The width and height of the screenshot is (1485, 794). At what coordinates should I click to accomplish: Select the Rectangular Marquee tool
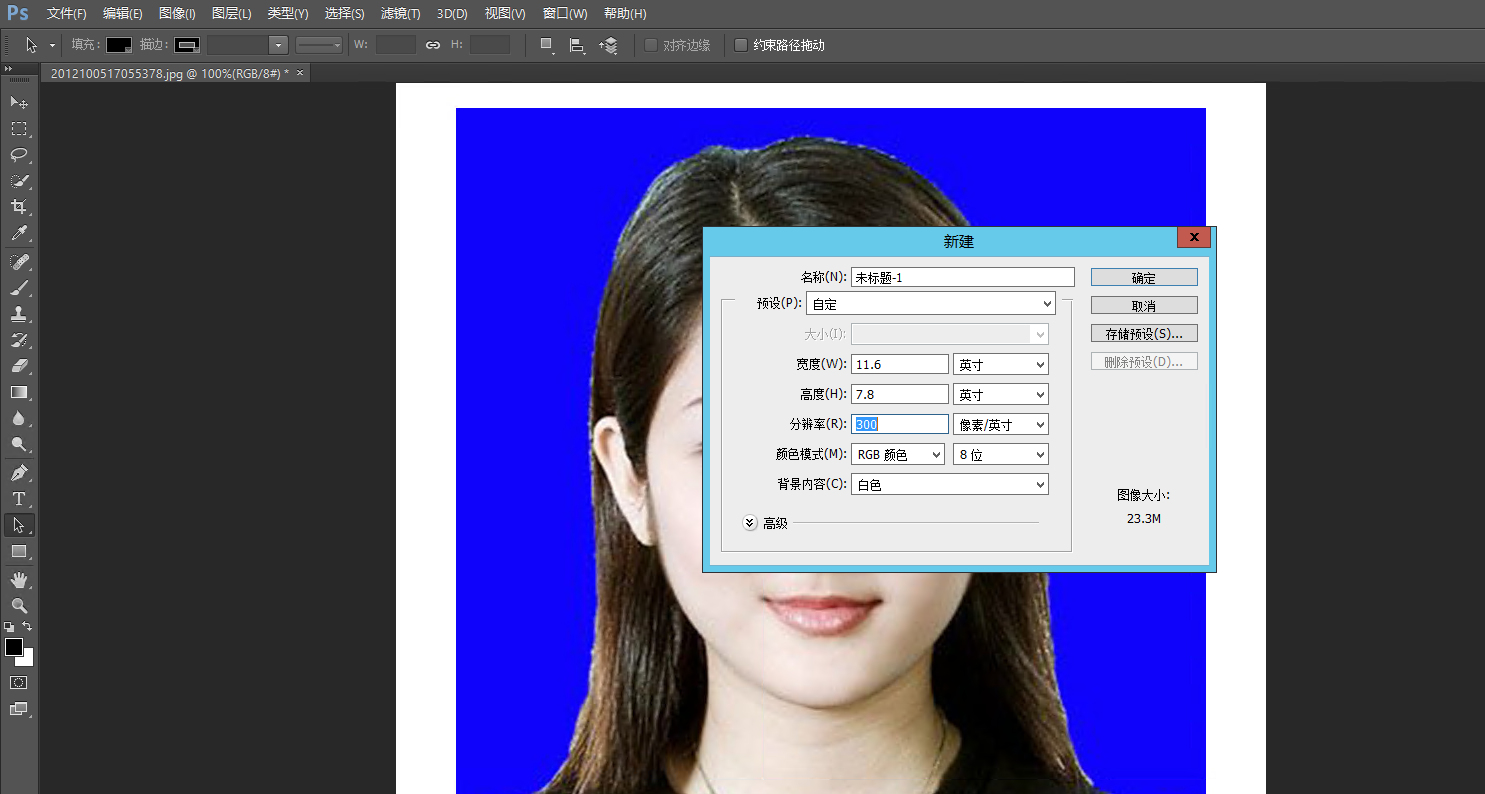click(x=19, y=129)
